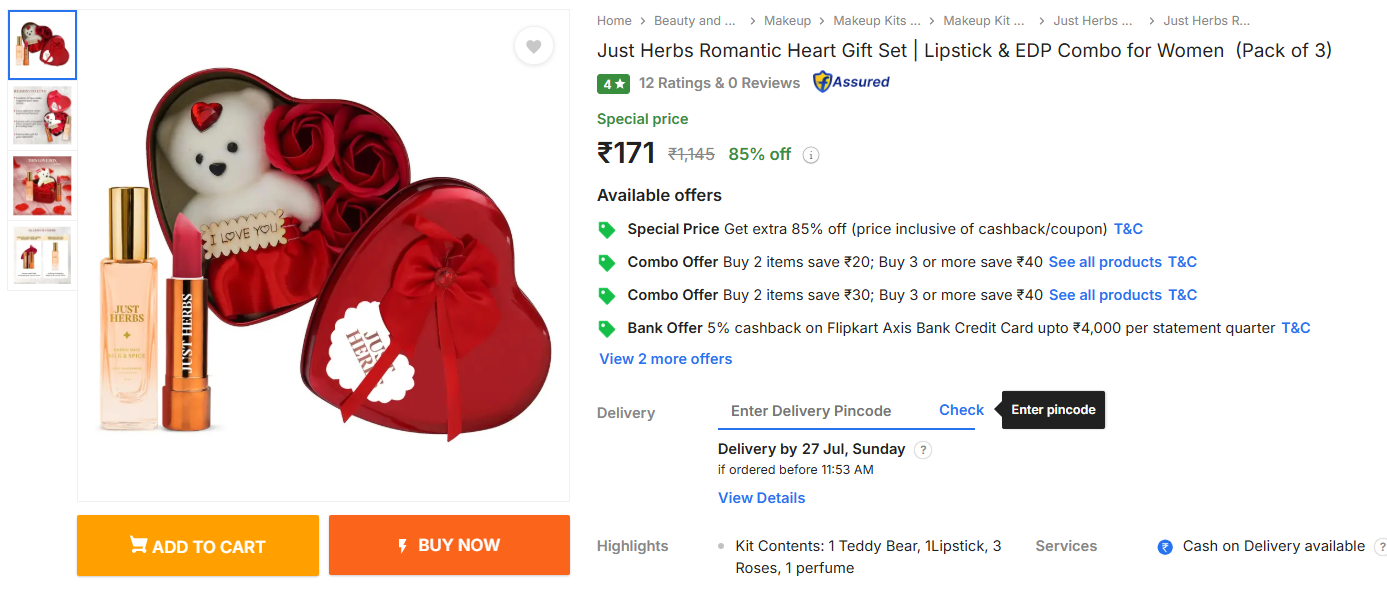
Task: Click the Enter Delivery Pincode field
Action: click(820, 411)
